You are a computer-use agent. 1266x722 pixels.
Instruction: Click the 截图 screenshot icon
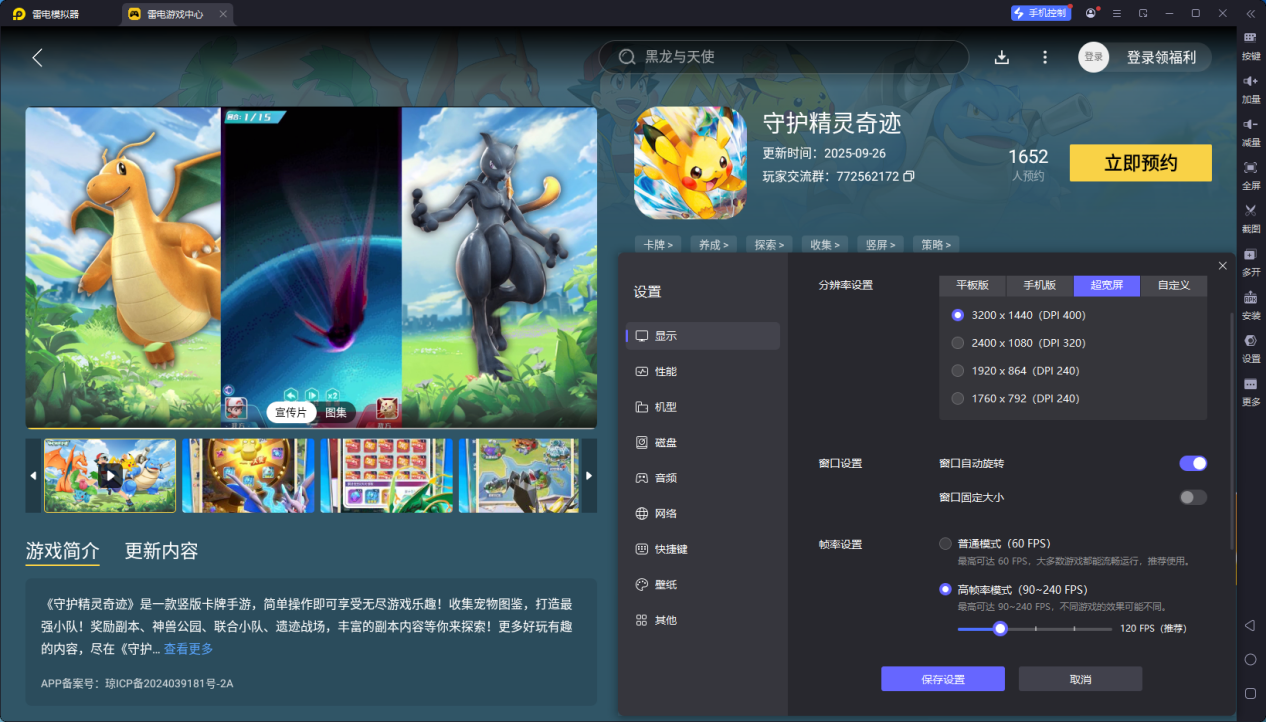click(1250, 217)
